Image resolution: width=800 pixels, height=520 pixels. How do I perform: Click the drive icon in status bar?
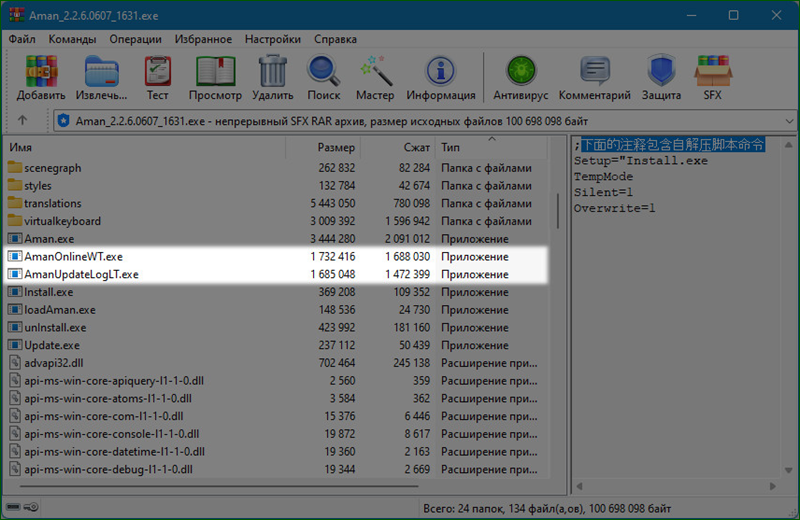point(13,507)
